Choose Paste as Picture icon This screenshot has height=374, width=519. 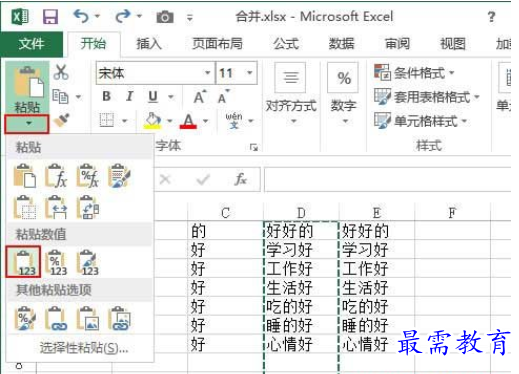point(88,318)
